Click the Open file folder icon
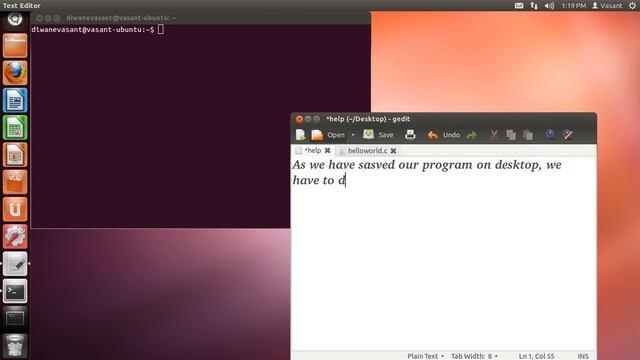 click(317, 135)
